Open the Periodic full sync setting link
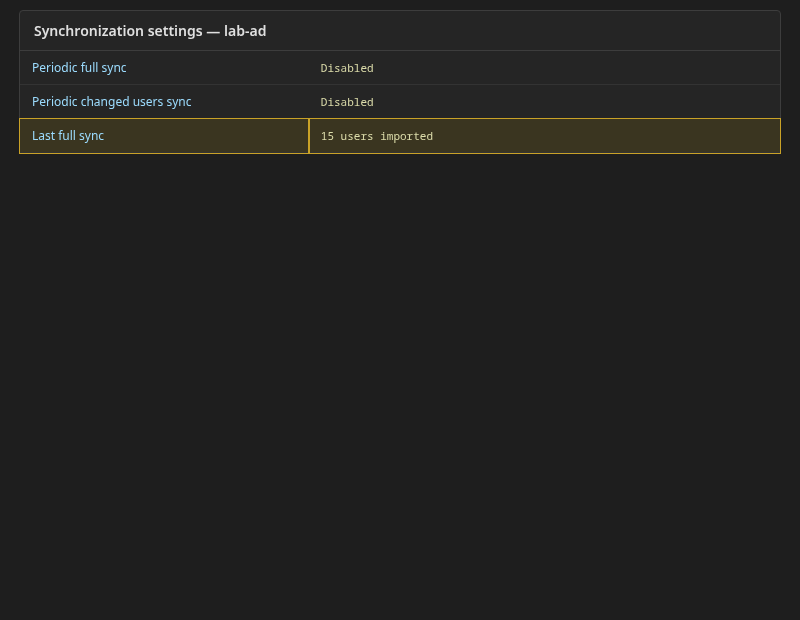800x620 pixels. (x=79, y=68)
